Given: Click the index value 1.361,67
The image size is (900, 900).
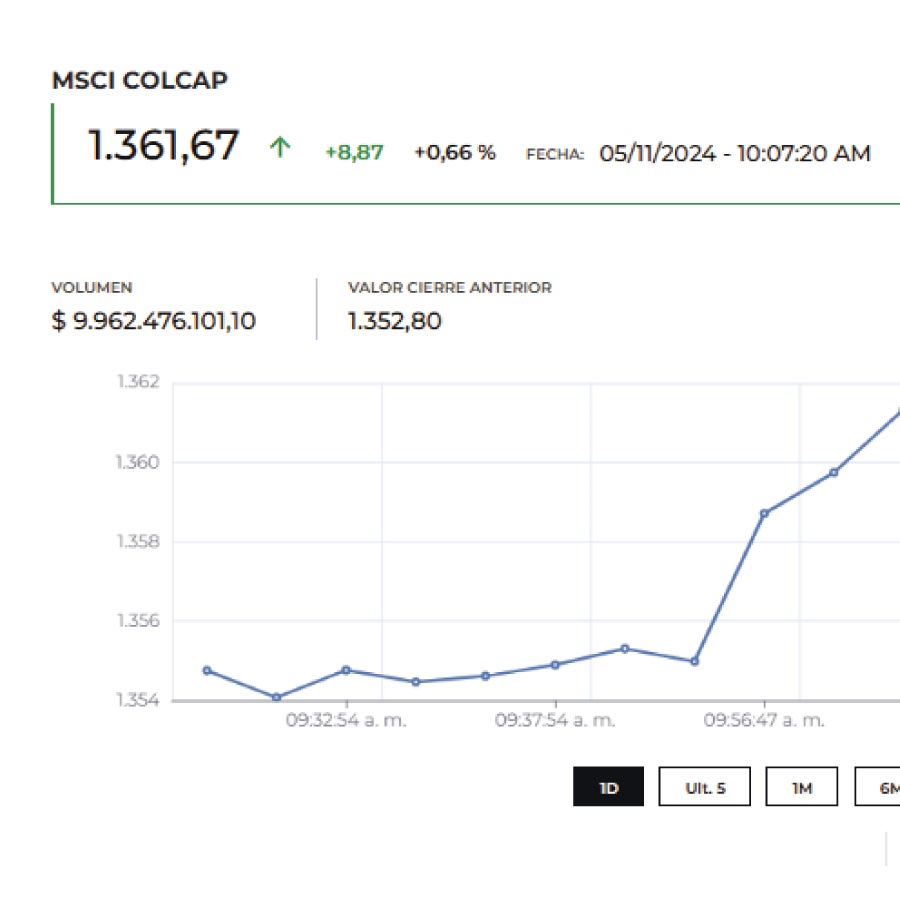Looking at the screenshot, I should (x=163, y=146).
